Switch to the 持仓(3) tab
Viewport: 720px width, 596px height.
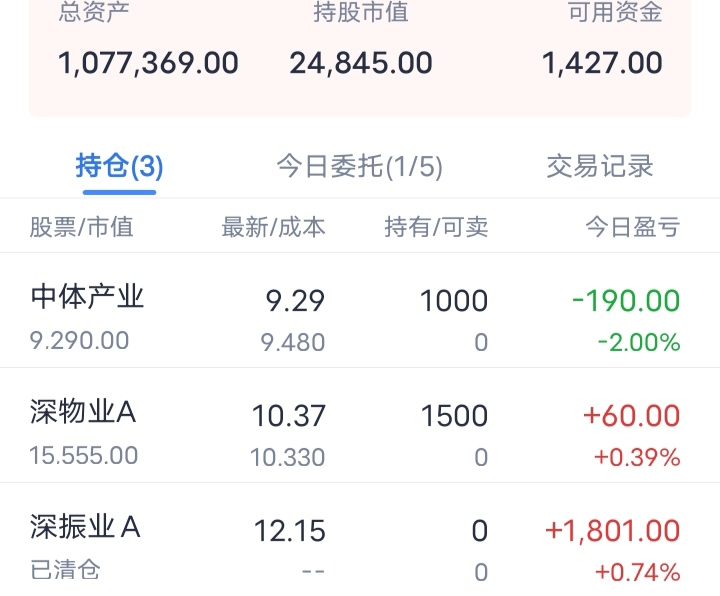coord(119,166)
